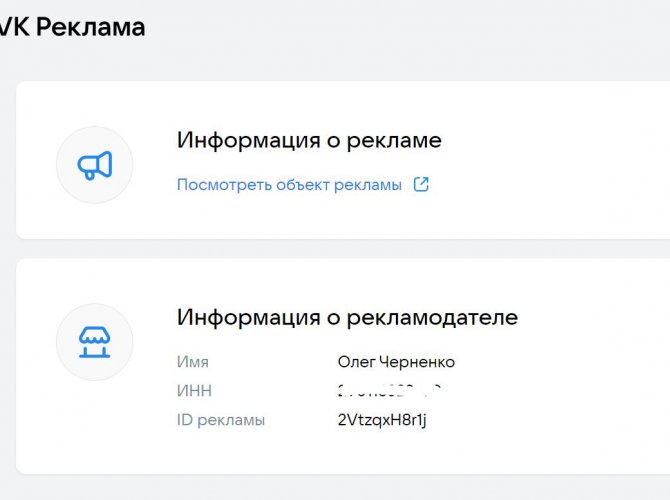Image resolution: width=670 pixels, height=500 pixels.
Task: Select the ad ID 2VtzqxH8r1j
Action: (383, 420)
